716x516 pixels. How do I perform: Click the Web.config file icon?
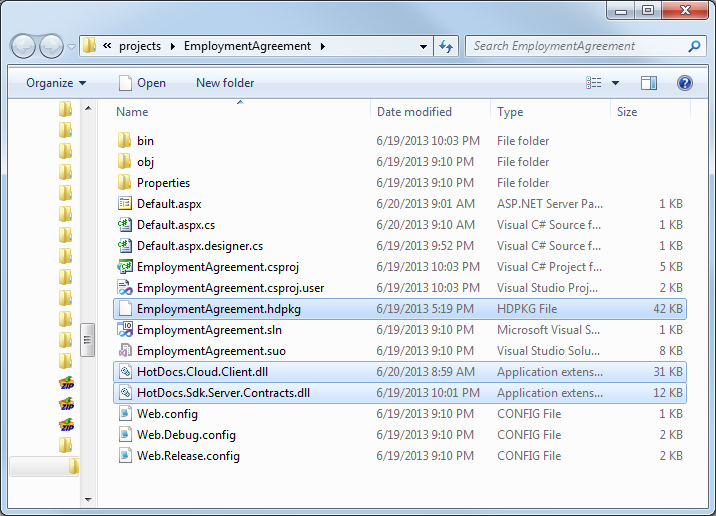(x=124, y=414)
